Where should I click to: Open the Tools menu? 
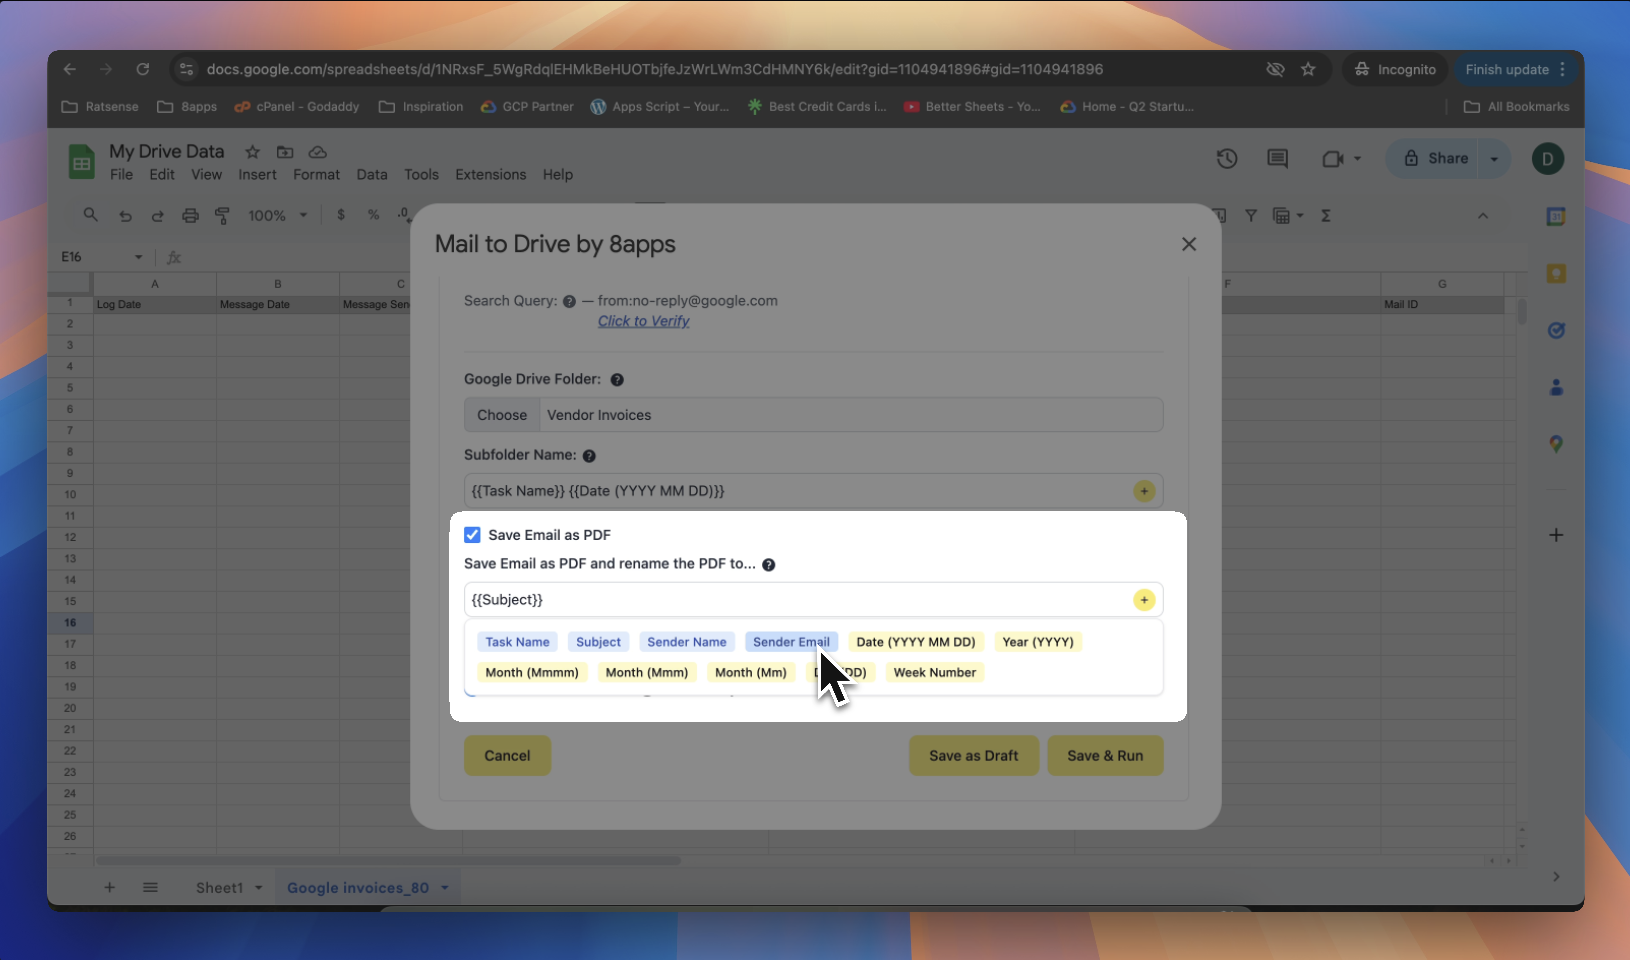[x=421, y=174]
